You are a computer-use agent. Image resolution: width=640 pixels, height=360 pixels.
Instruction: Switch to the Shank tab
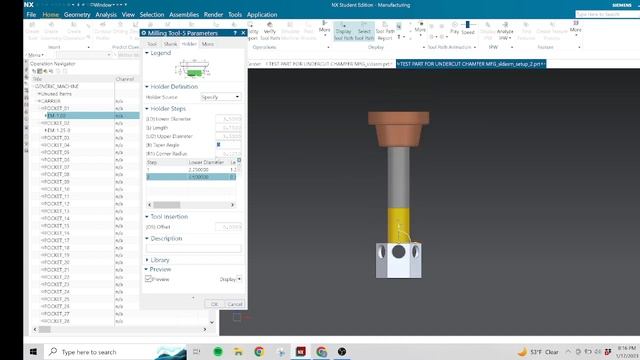[x=170, y=44]
